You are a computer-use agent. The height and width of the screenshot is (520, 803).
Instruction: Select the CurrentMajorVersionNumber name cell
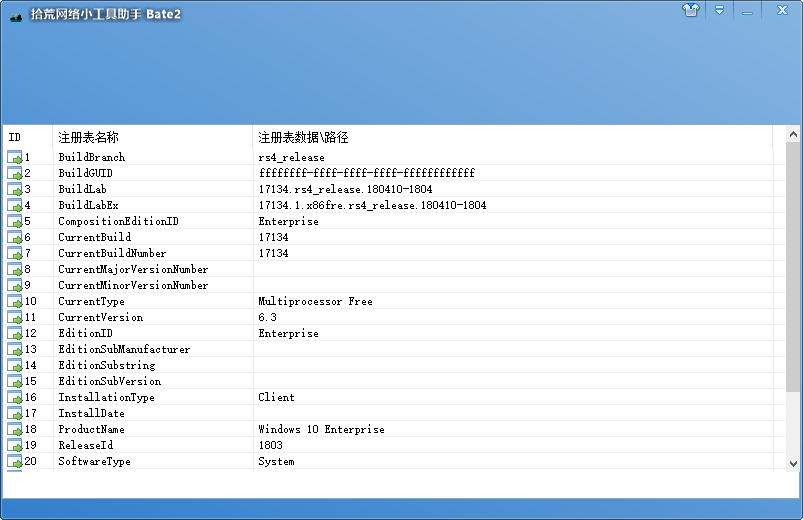tap(133, 269)
